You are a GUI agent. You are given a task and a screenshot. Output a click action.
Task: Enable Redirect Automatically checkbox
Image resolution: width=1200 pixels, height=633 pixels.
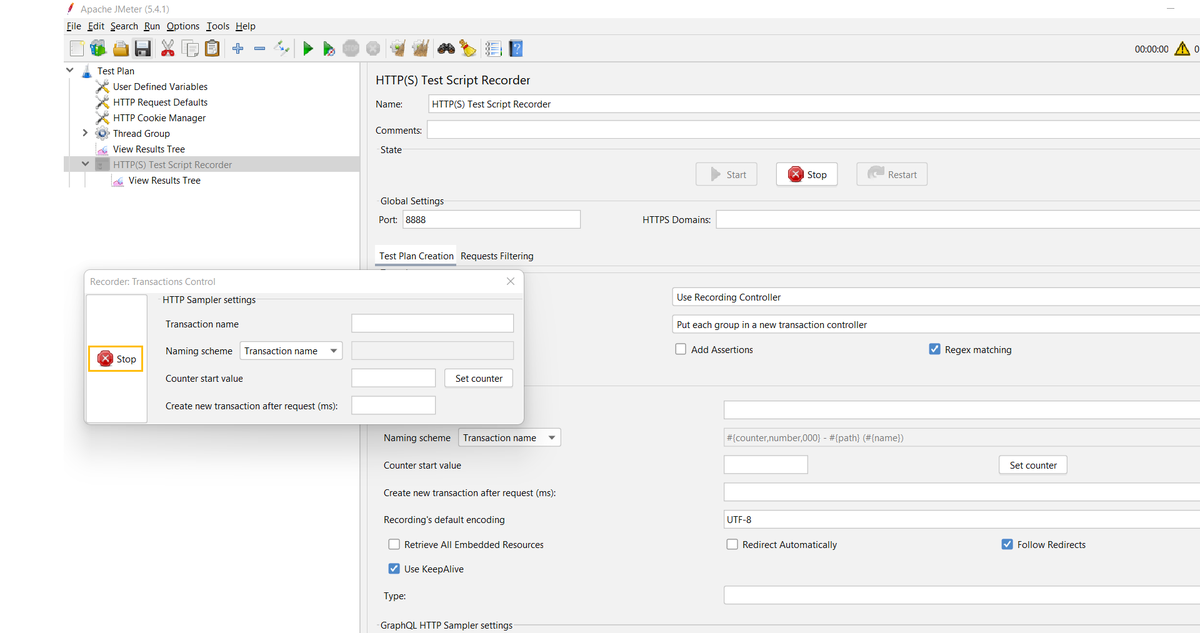(733, 544)
